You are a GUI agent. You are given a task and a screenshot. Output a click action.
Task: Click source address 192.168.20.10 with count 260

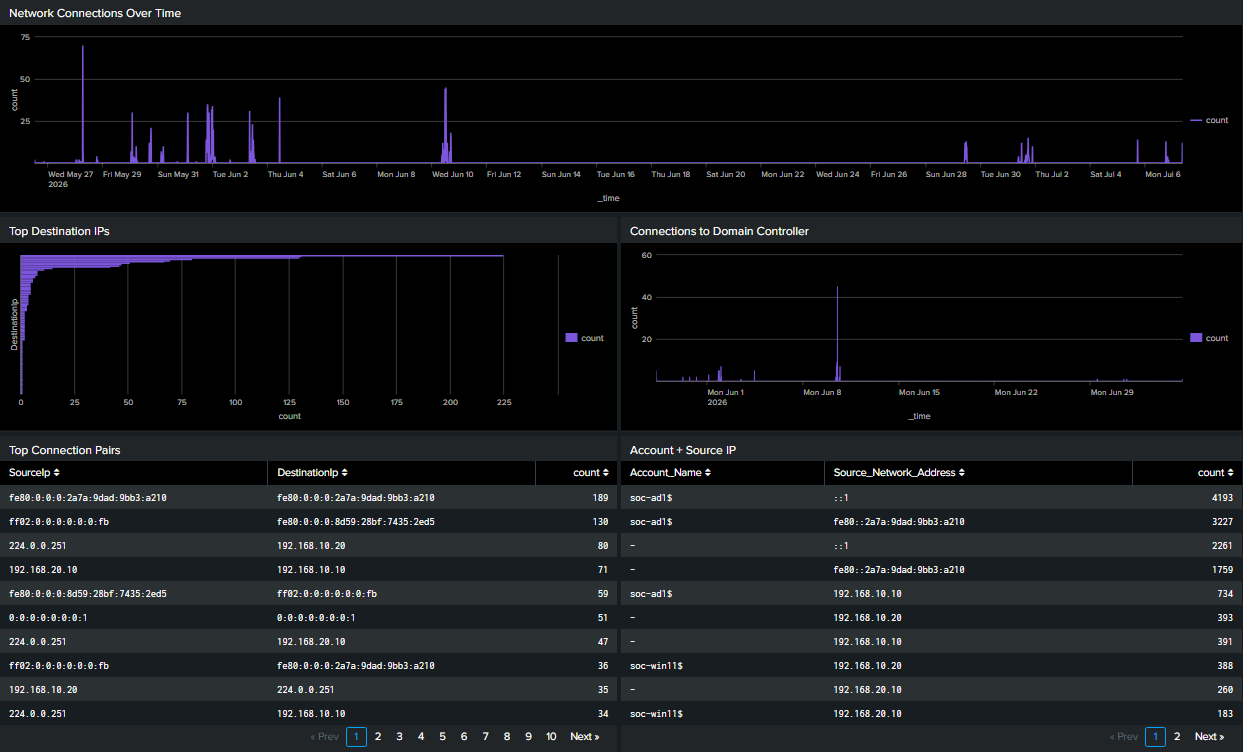(x=867, y=689)
